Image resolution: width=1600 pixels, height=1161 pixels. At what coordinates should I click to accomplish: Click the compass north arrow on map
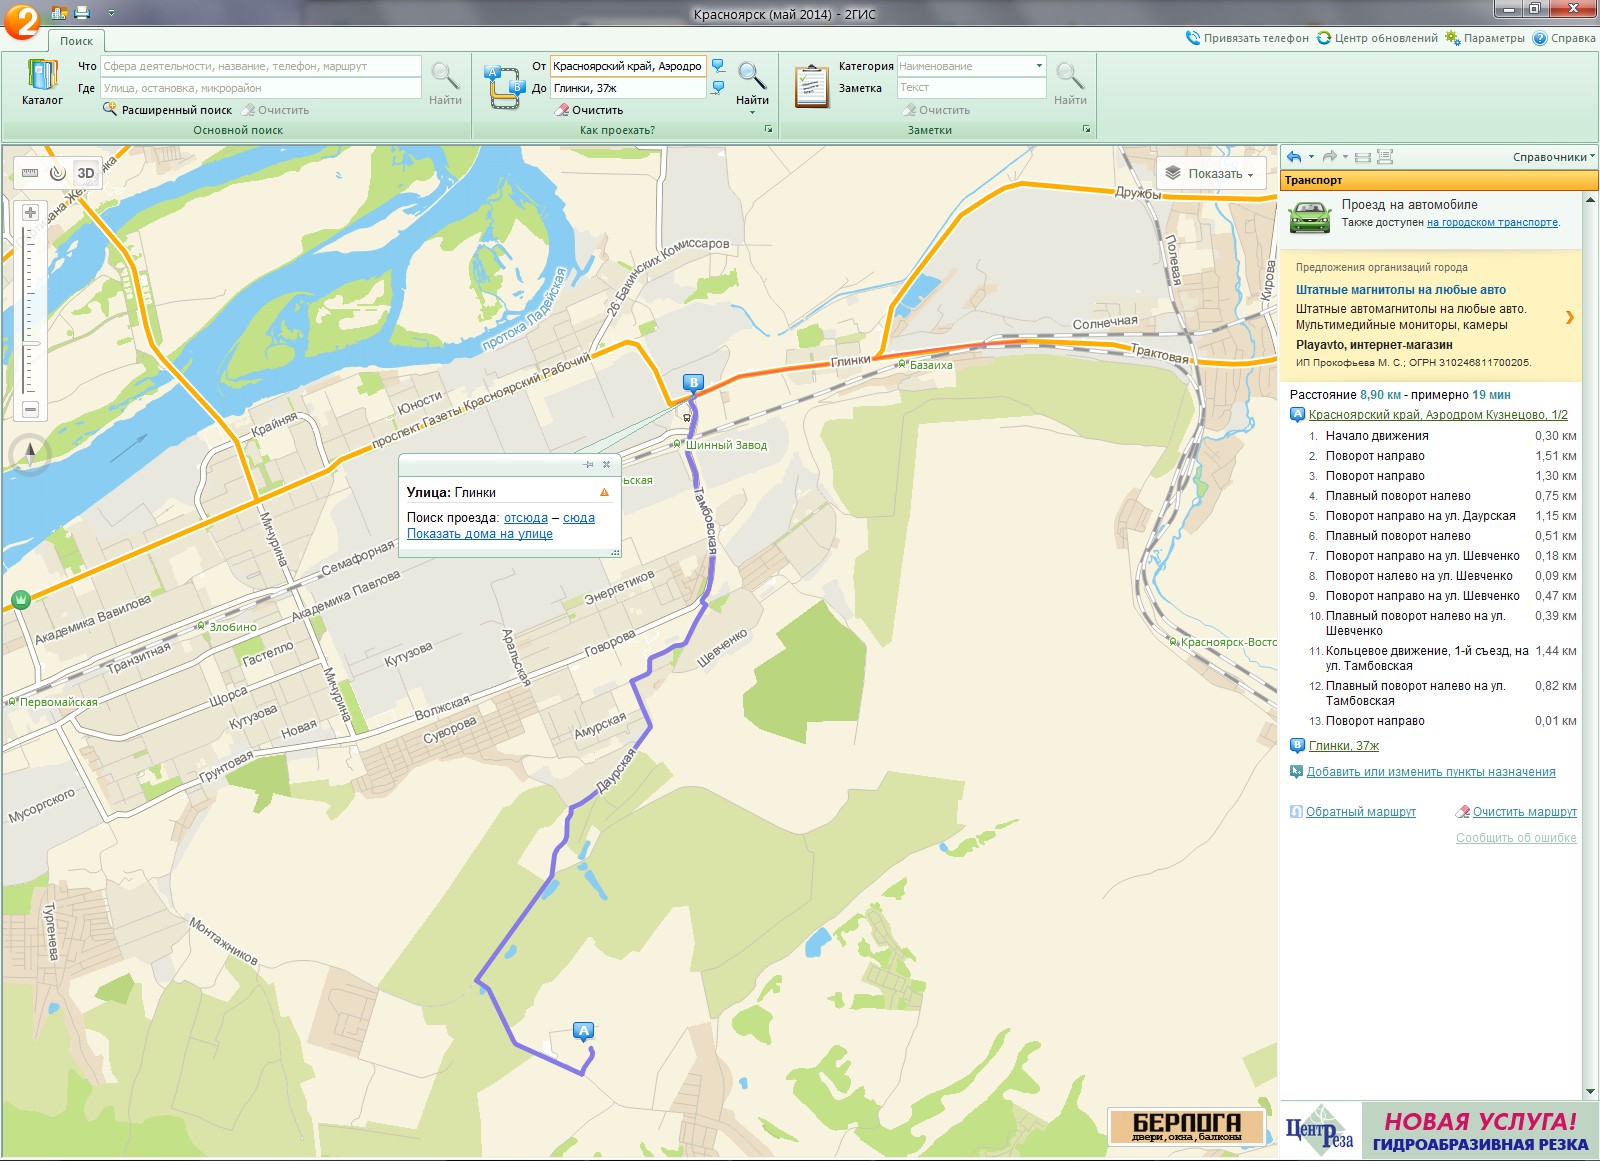click(30, 453)
